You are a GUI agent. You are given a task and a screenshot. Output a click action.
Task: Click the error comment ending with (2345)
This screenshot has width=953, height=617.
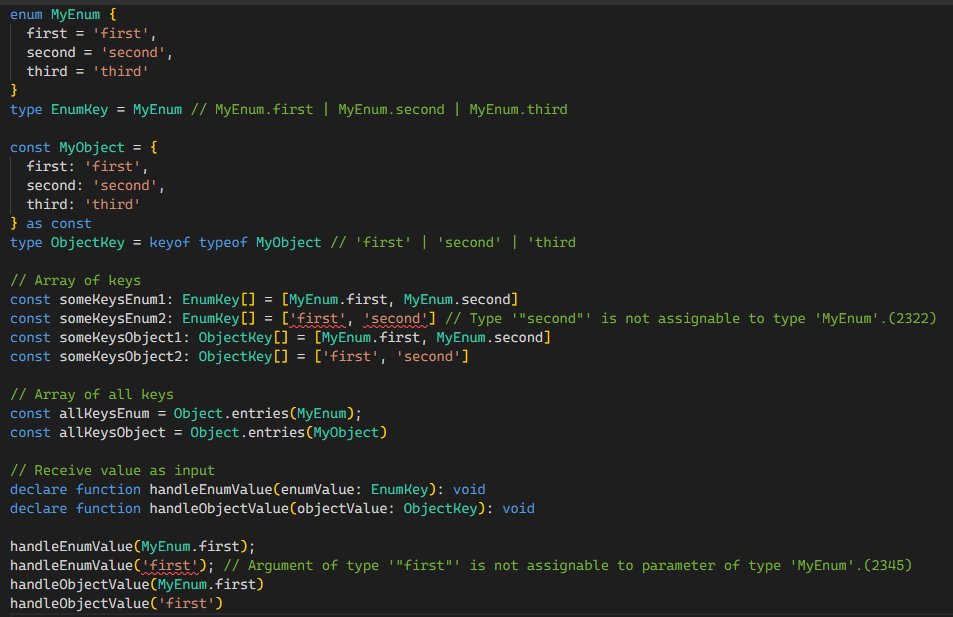coord(568,565)
